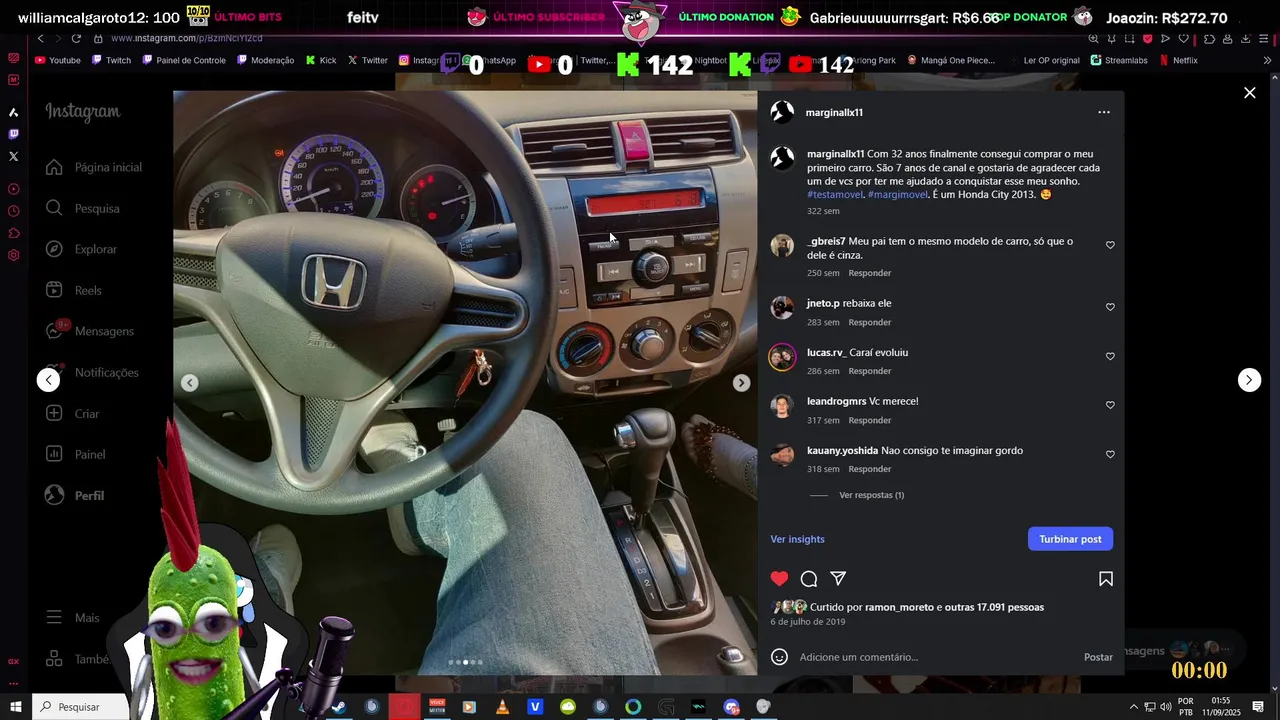1280x720 pixels.
Task: Open 'Notificações' in Instagram sidebar
Action: [92, 372]
